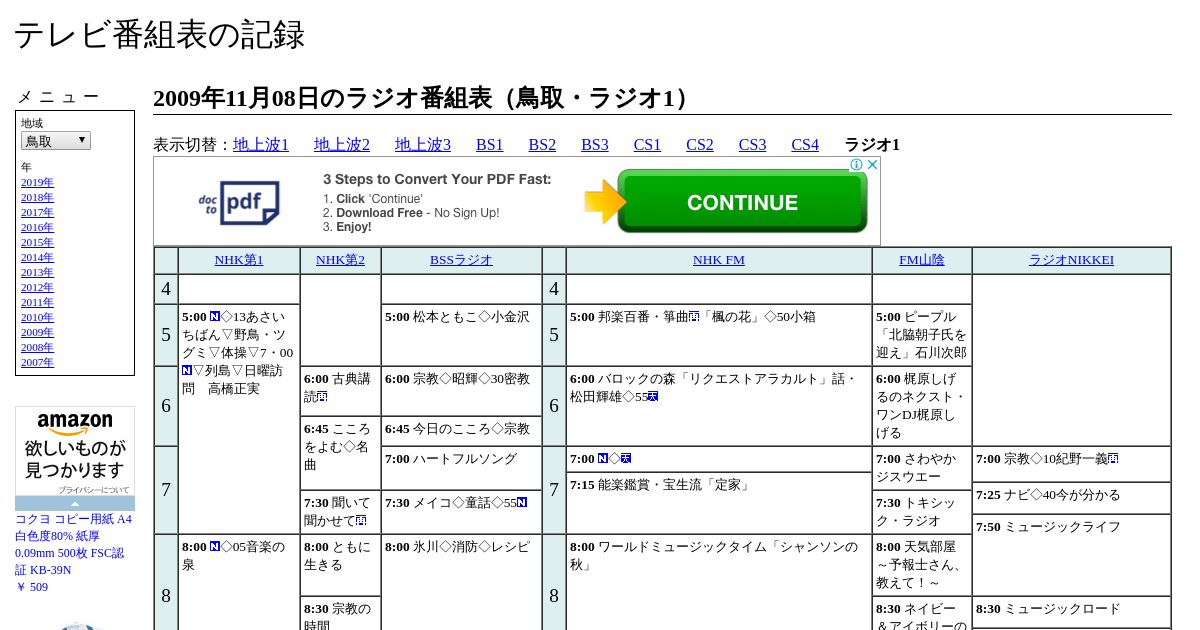The image size is (1200, 630).
Task: Switch to the CS1 listing
Action: pos(647,145)
